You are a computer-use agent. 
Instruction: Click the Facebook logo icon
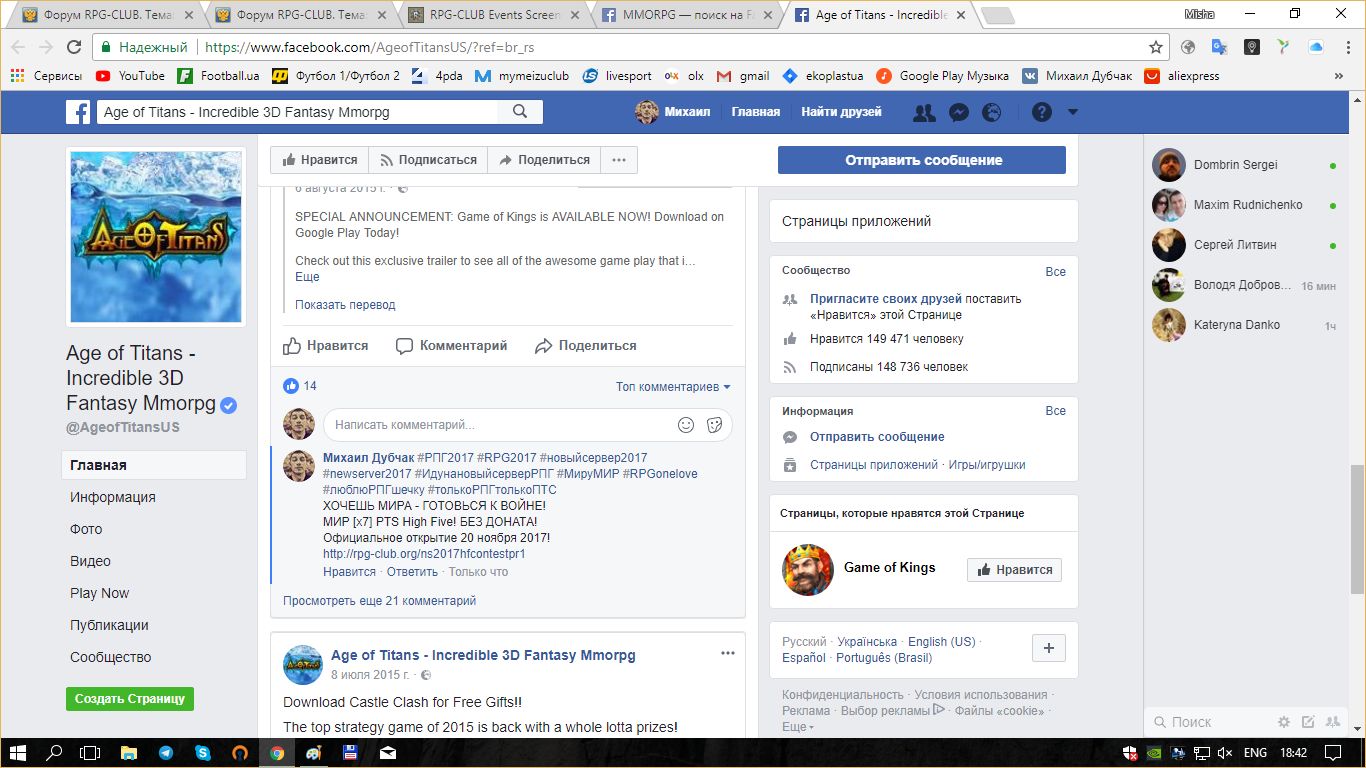pos(78,112)
